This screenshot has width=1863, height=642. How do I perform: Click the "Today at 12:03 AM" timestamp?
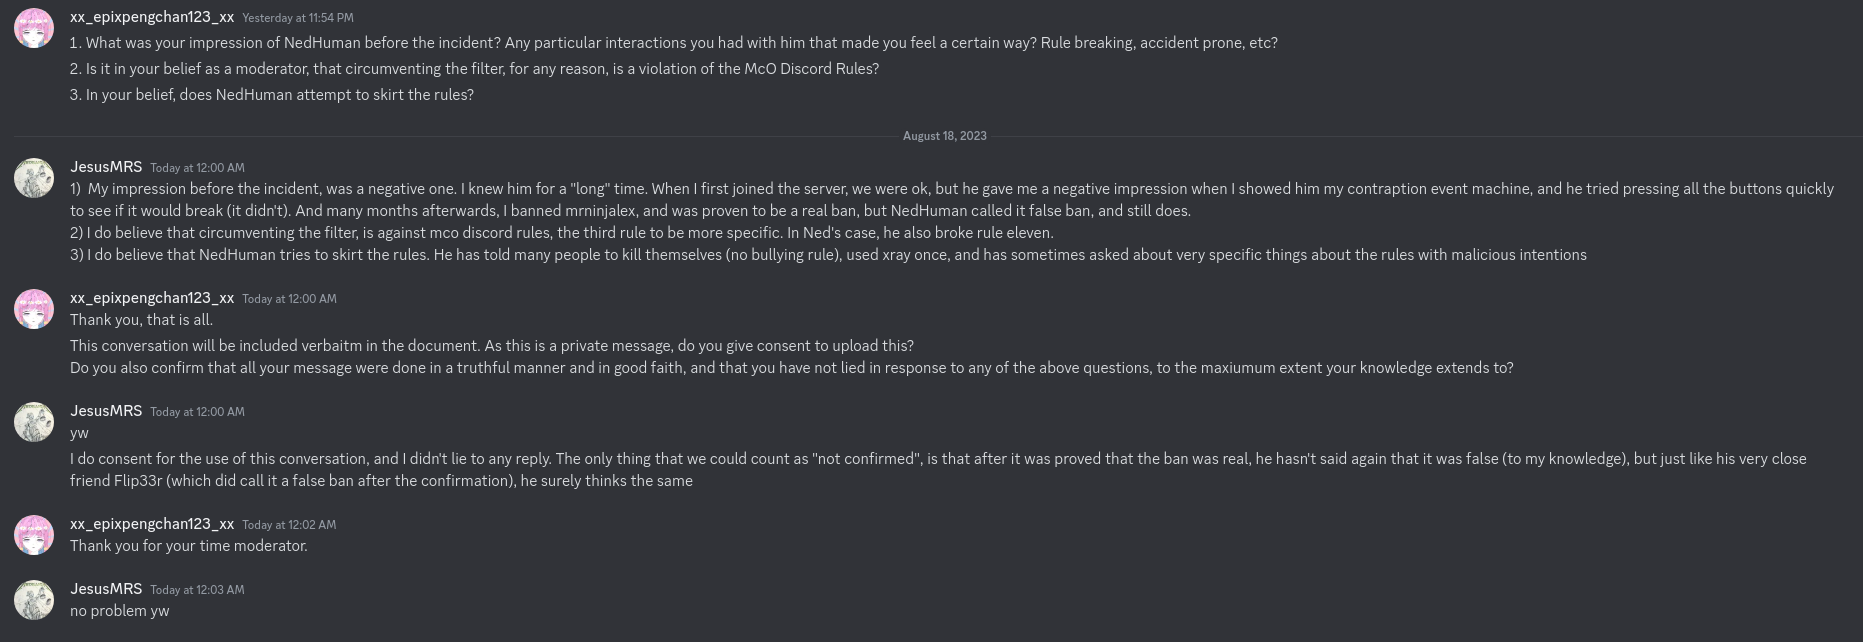tap(197, 590)
